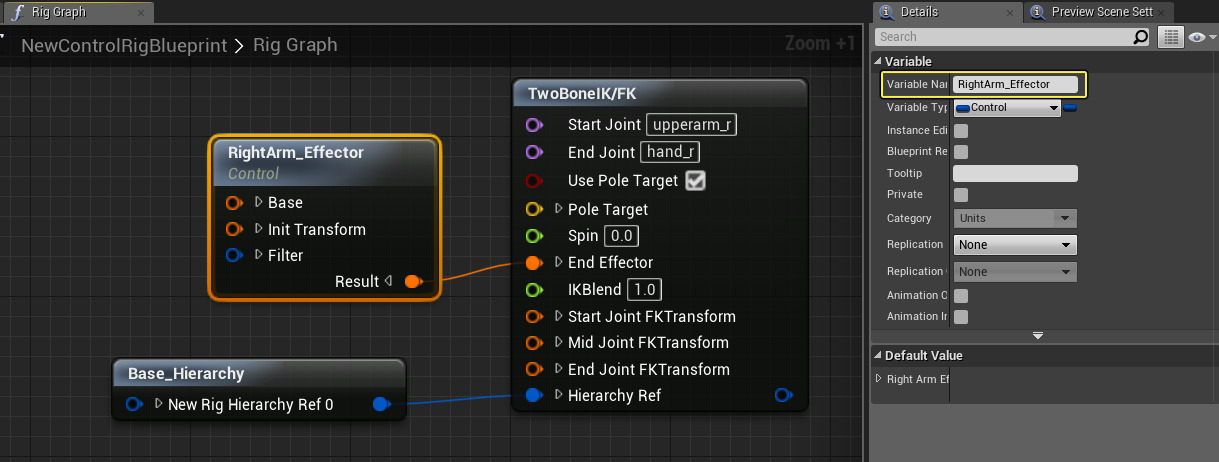1219x462 pixels.
Task: Click the Start Joint upperarm_r field
Action: pos(691,125)
